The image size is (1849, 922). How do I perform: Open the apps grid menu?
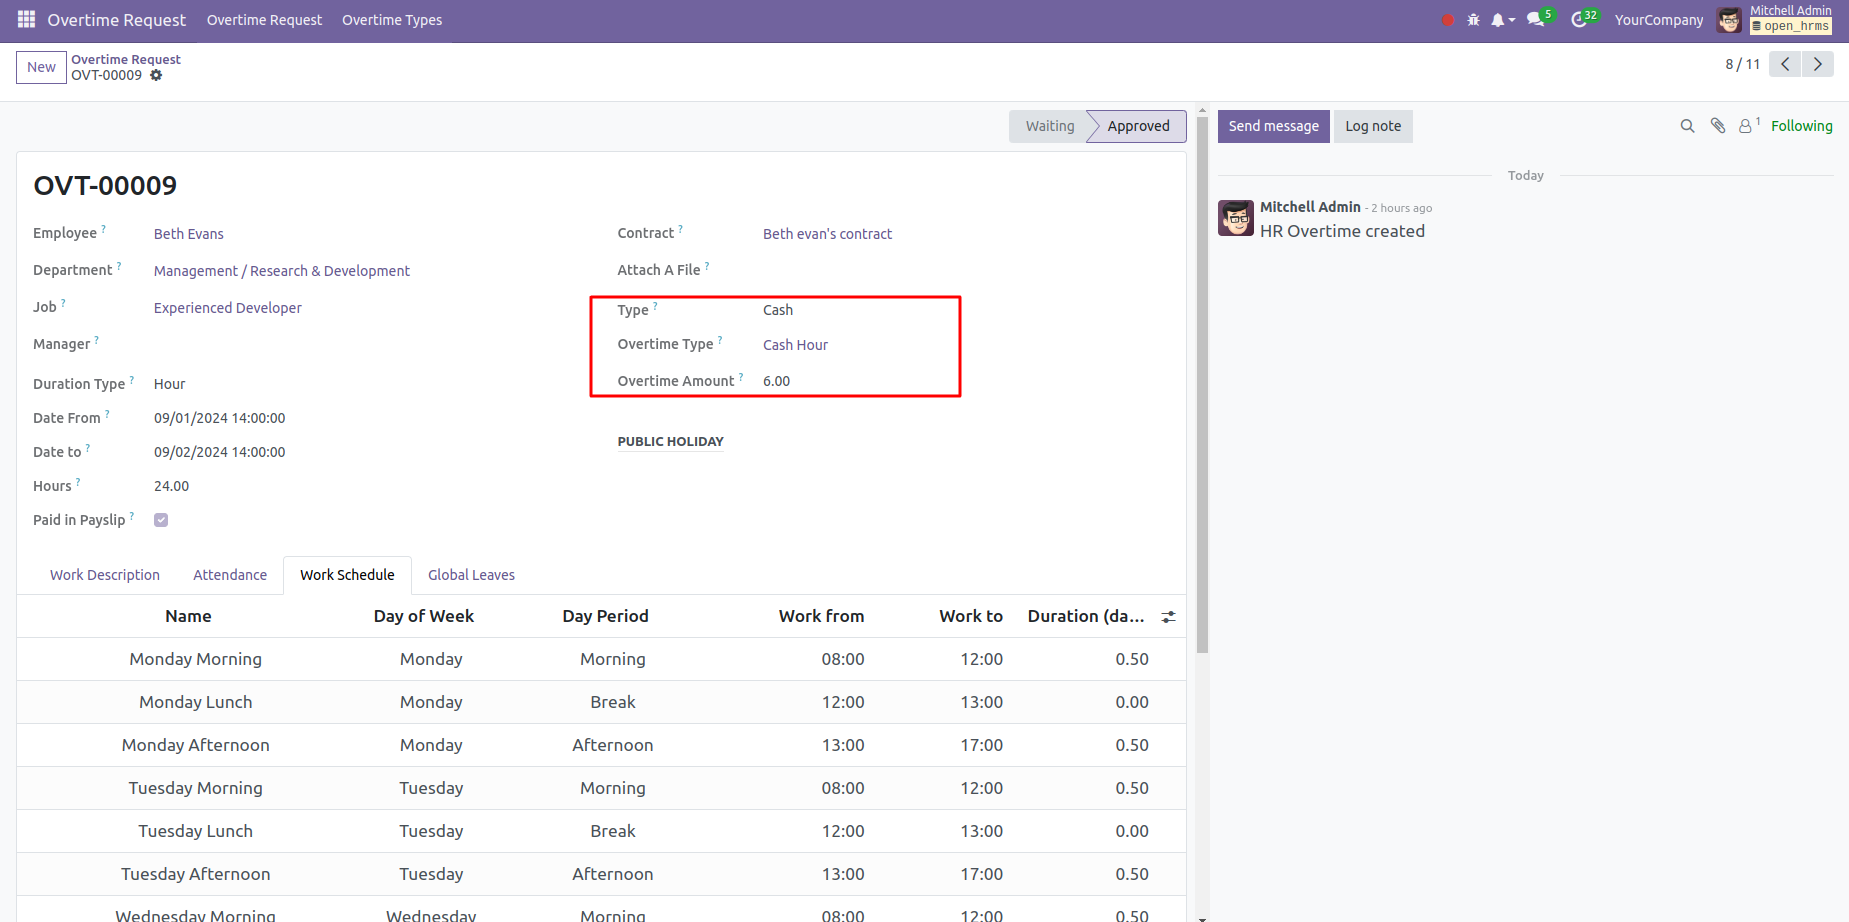[26, 20]
